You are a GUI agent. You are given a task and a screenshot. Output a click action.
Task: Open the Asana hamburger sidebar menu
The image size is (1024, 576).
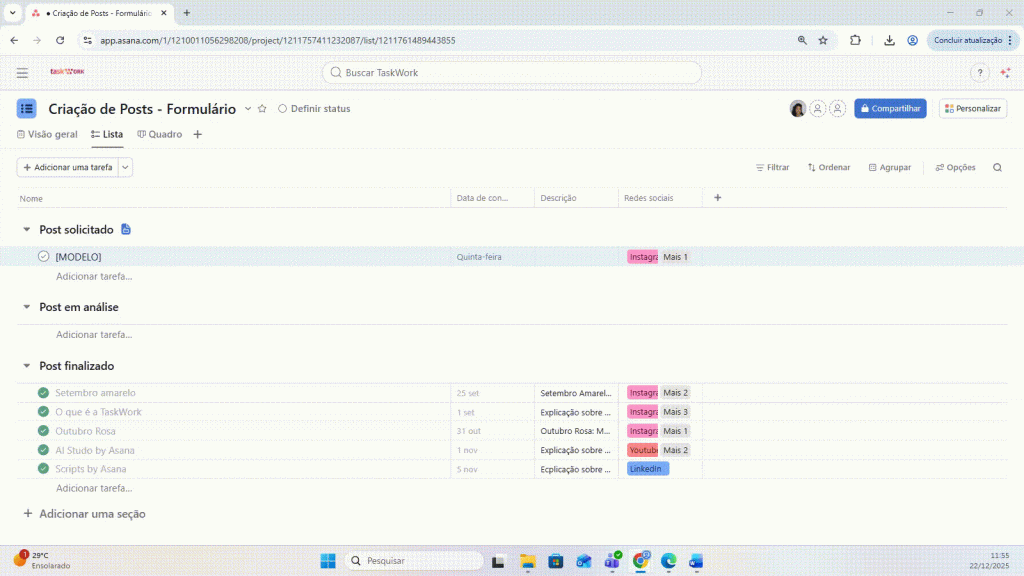[x=22, y=73]
